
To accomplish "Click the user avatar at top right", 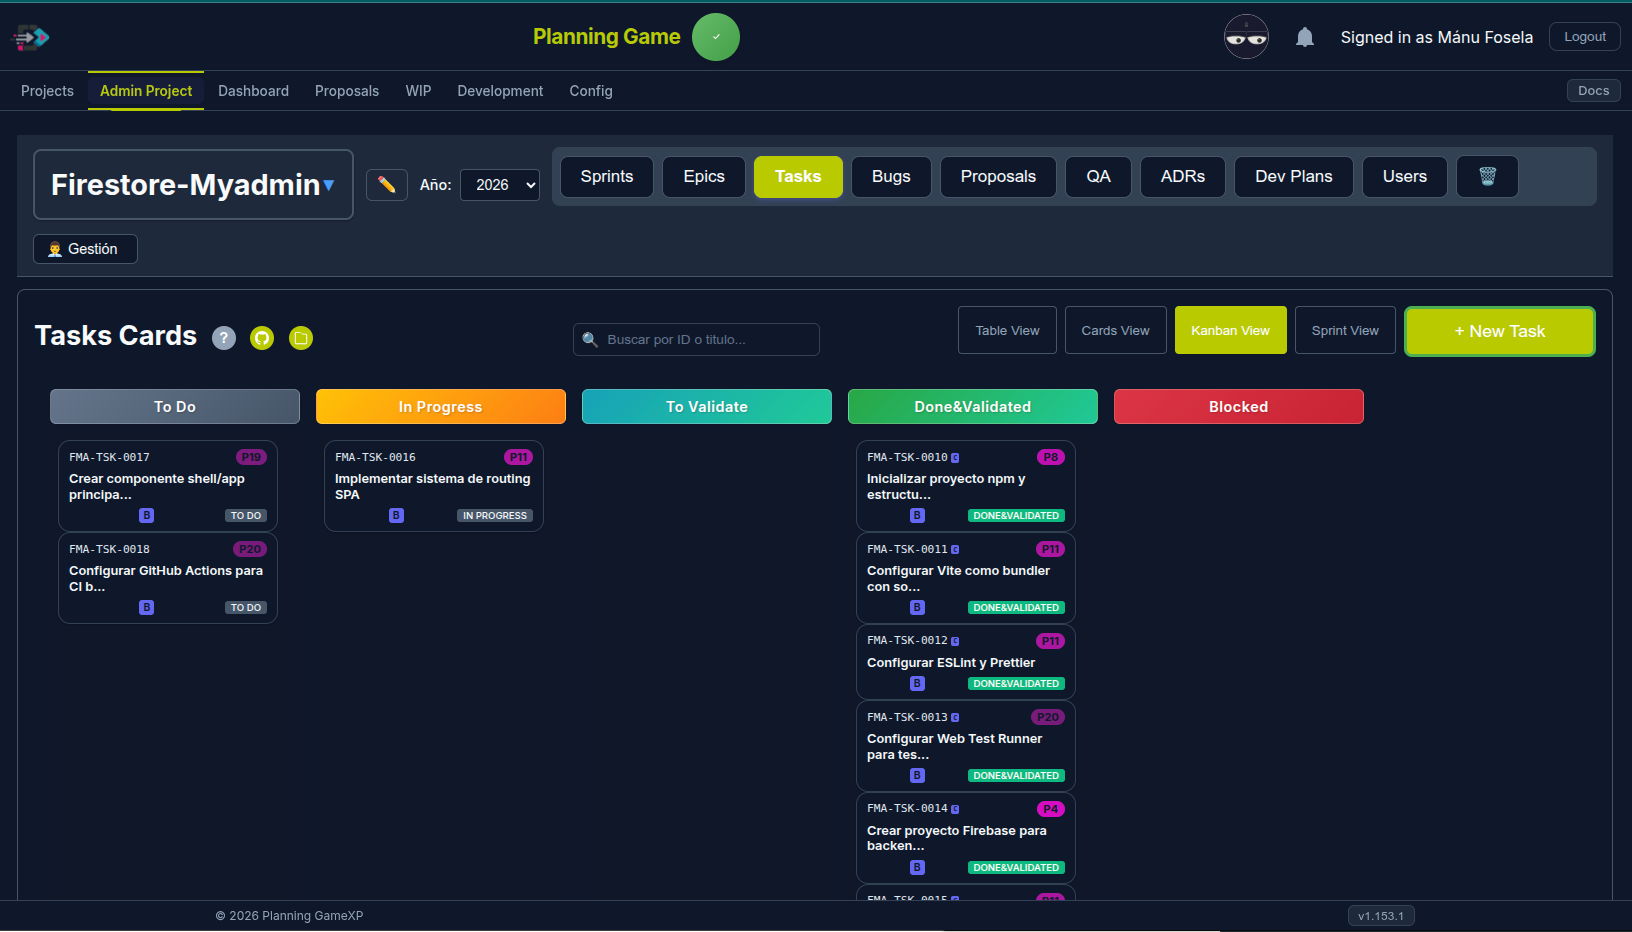I will [x=1246, y=36].
